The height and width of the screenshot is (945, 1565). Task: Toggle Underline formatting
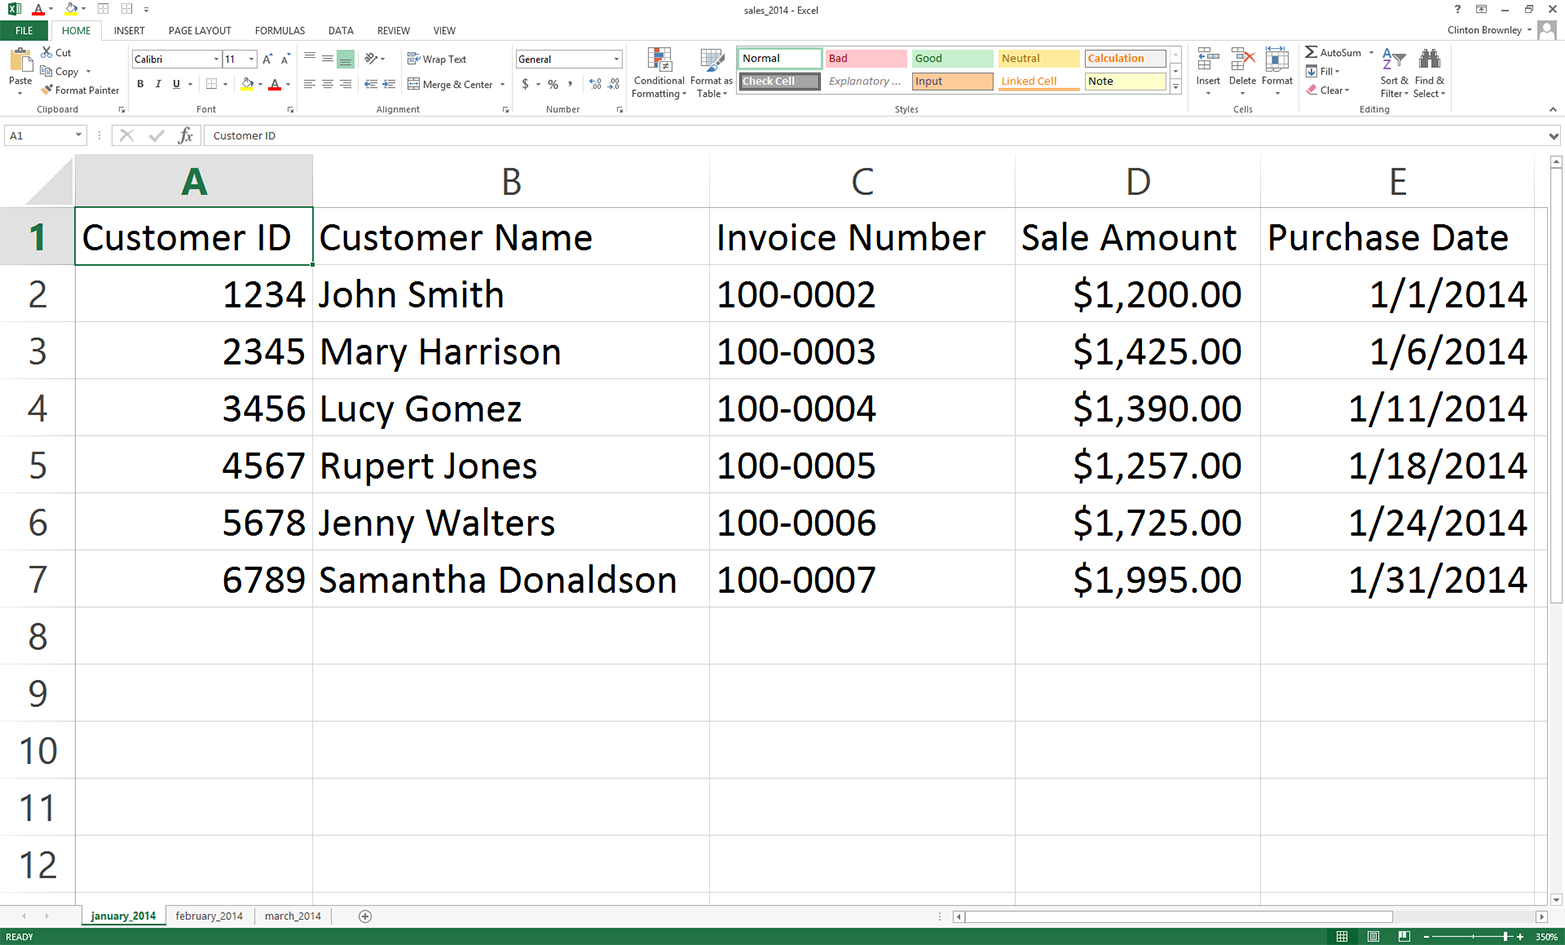[x=176, y=84]
